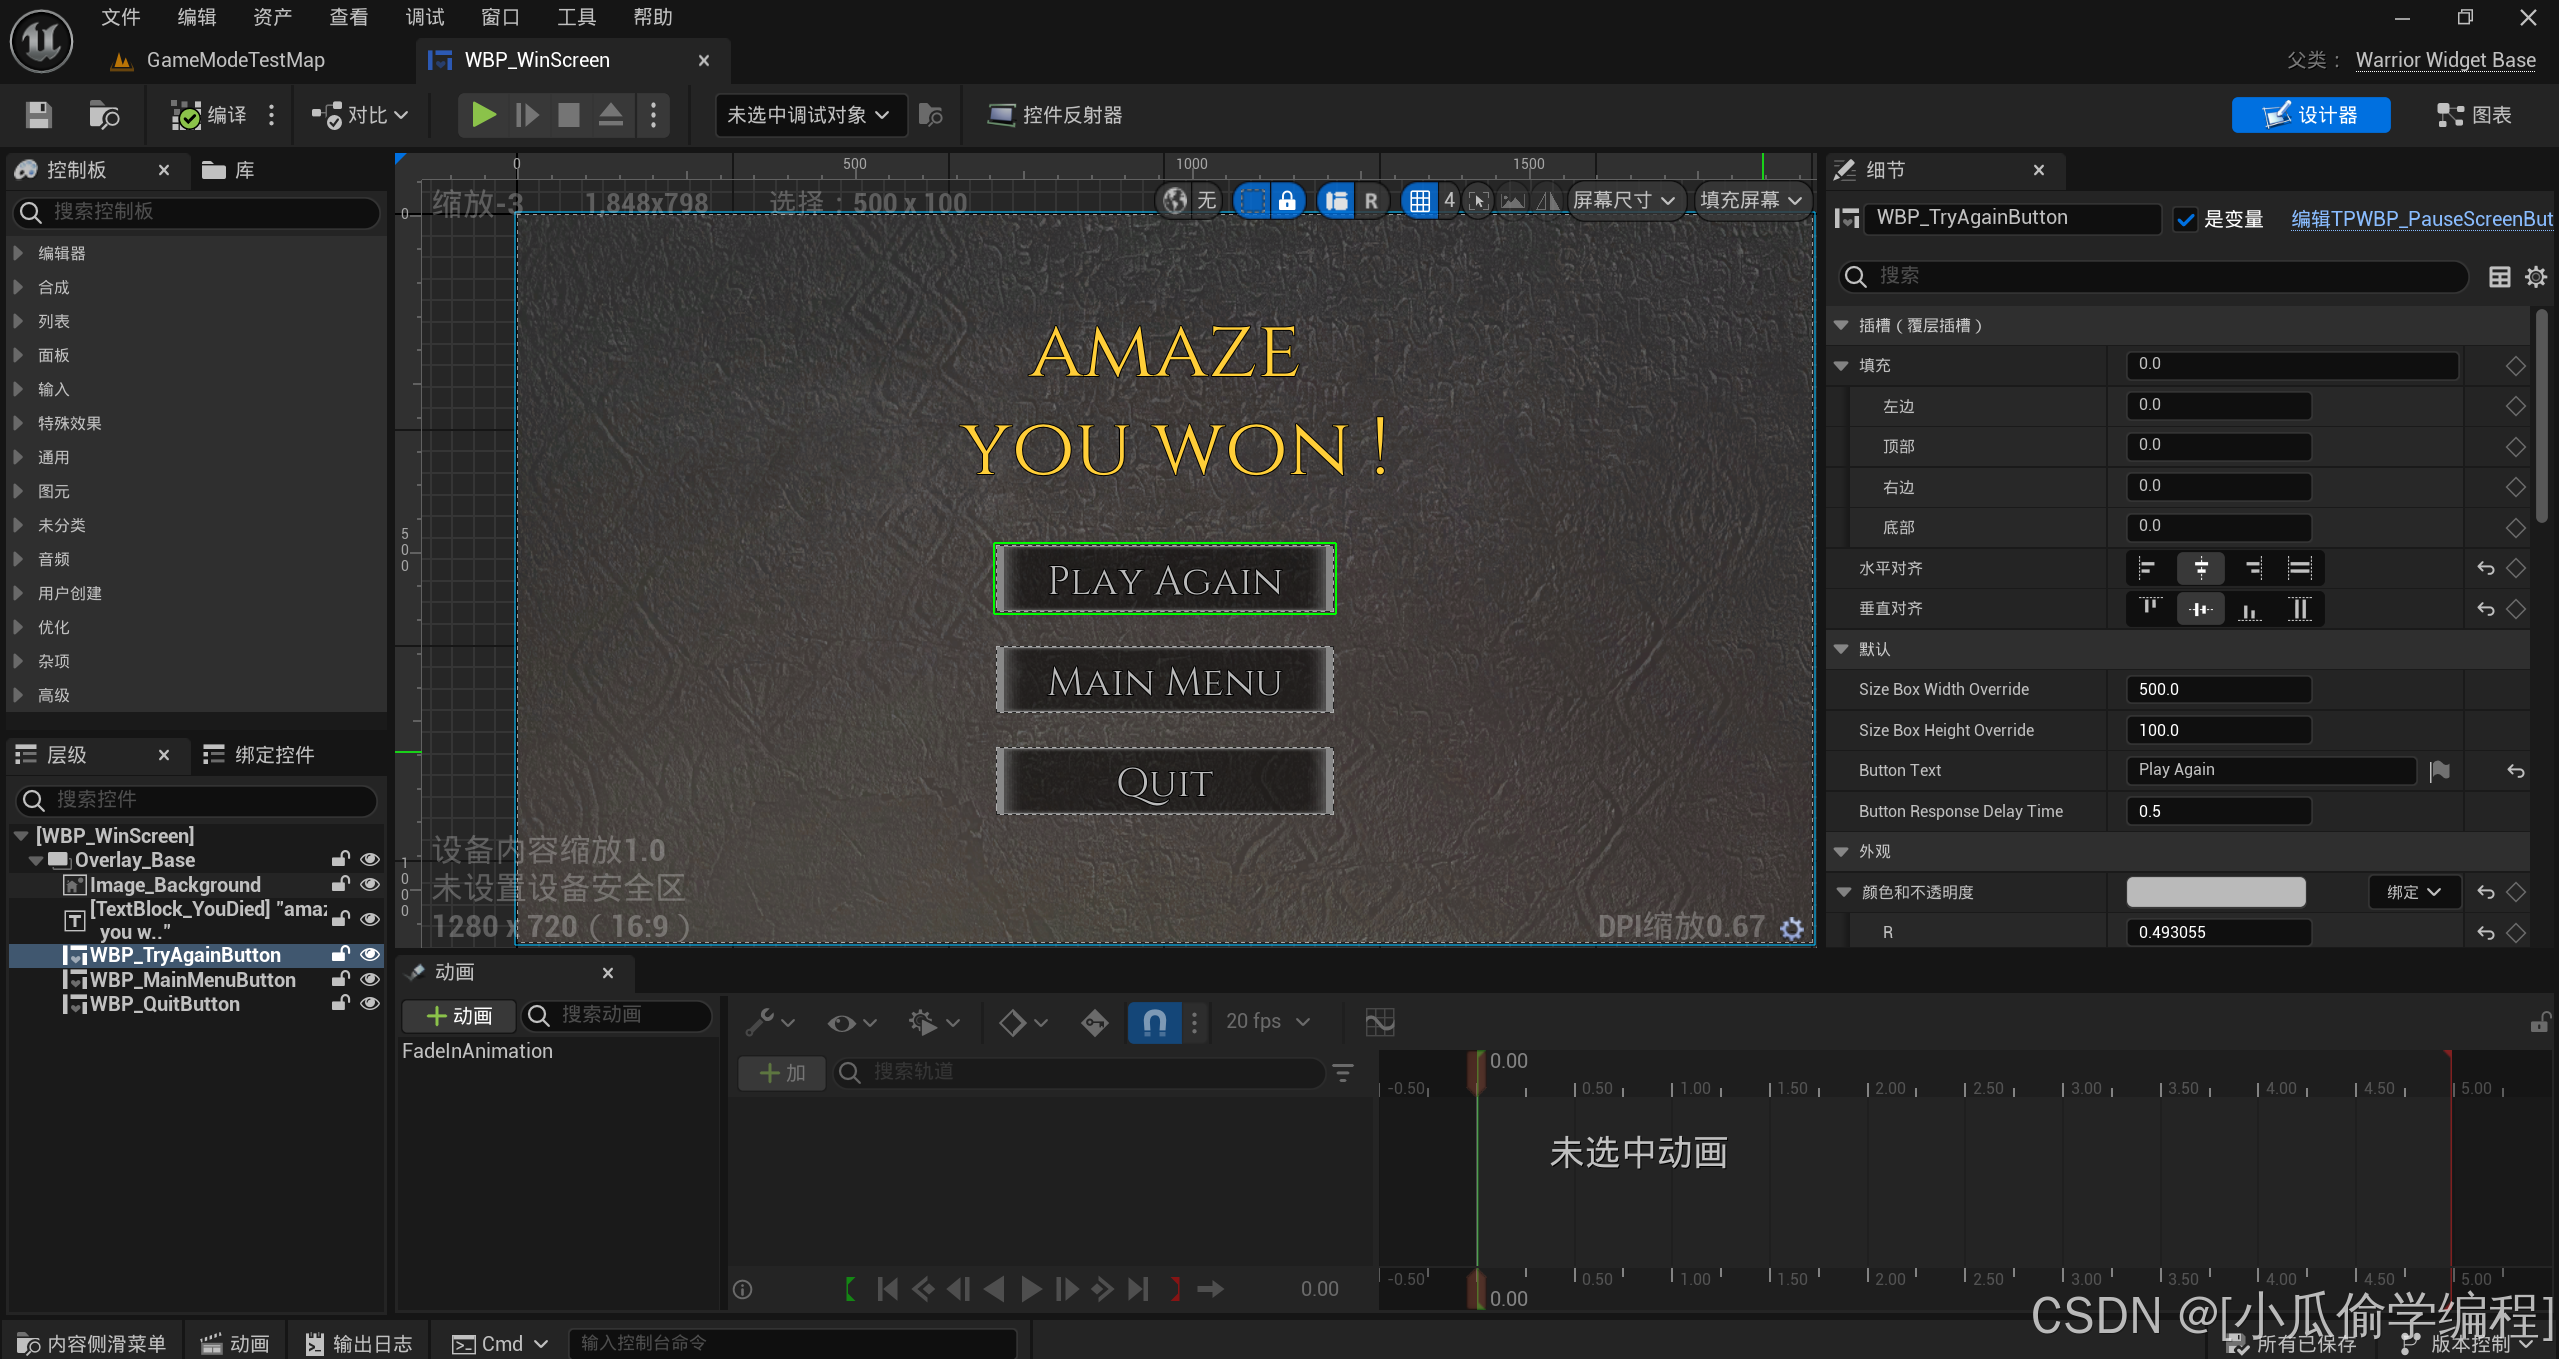2559x1359 pixels.
Task: Select center horizontal alignment icon
Action: tap(2200, 568)
